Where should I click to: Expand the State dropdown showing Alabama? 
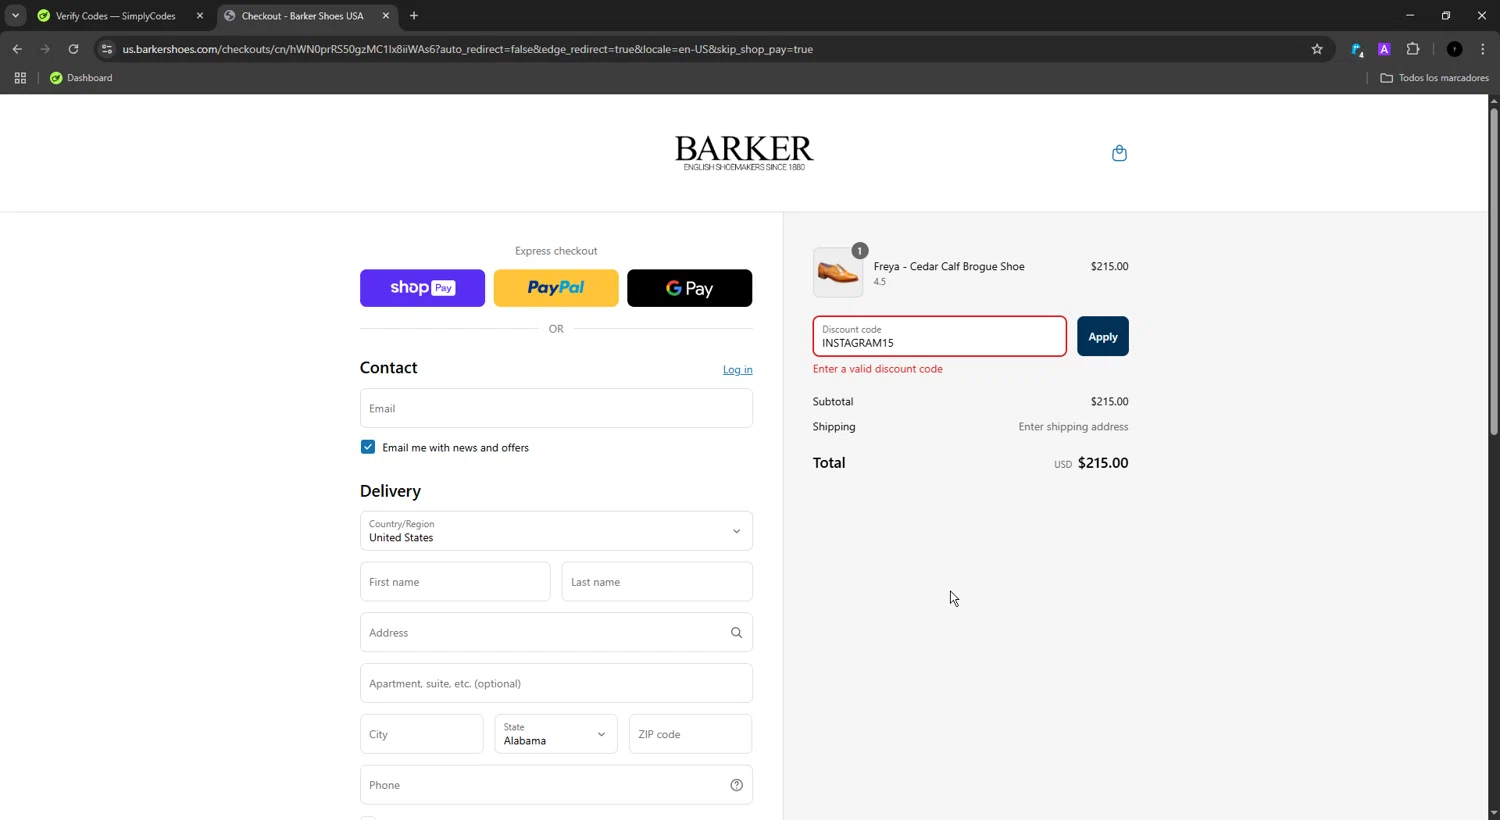(556, 734)
